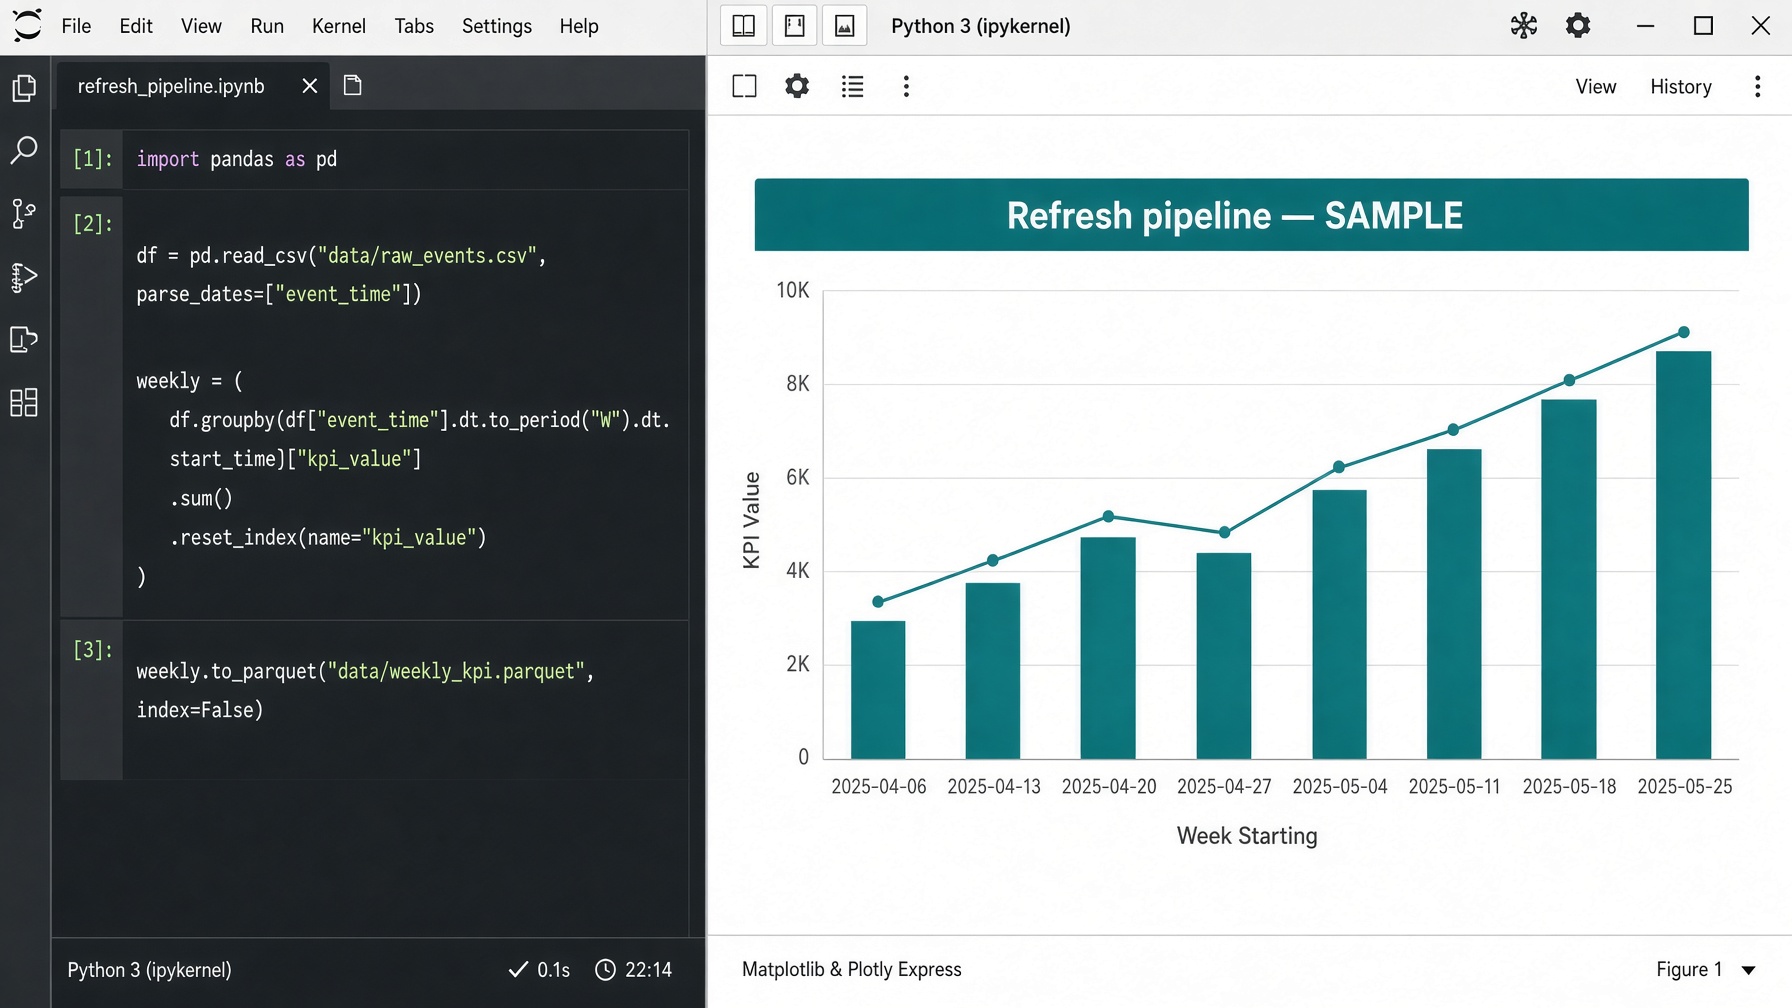Toggle the panel layout icon in title bar

pos(795,26)
